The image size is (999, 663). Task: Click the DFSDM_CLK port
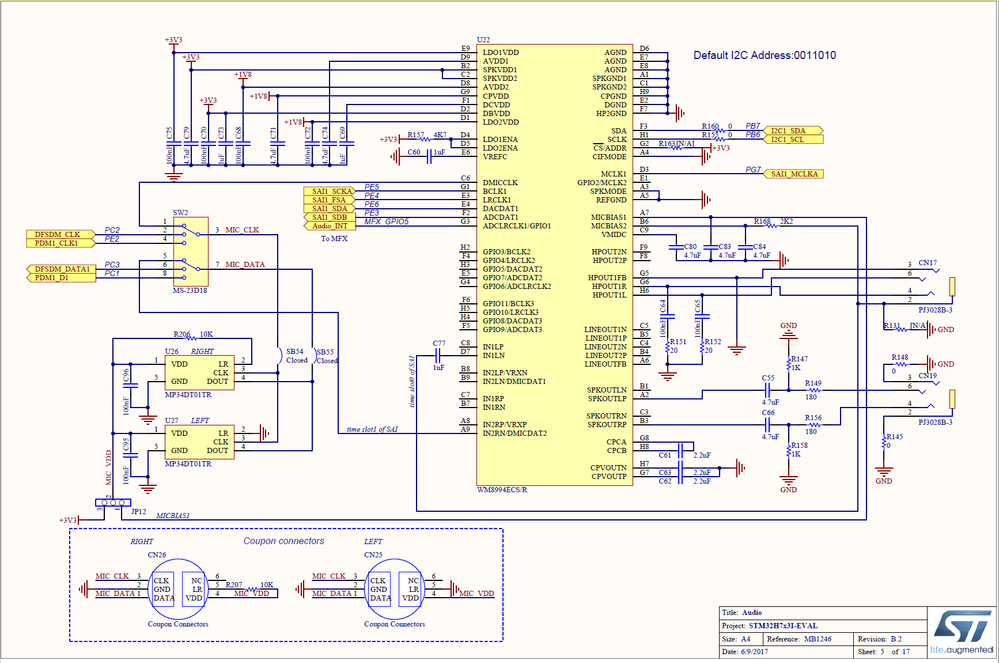click(x=61, y=234)
